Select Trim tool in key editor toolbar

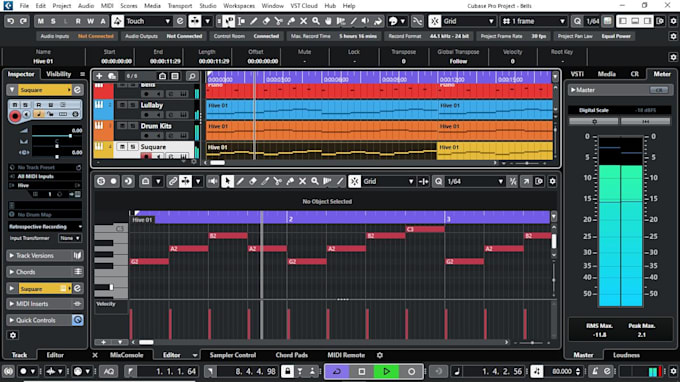click(x=265, y=181)
